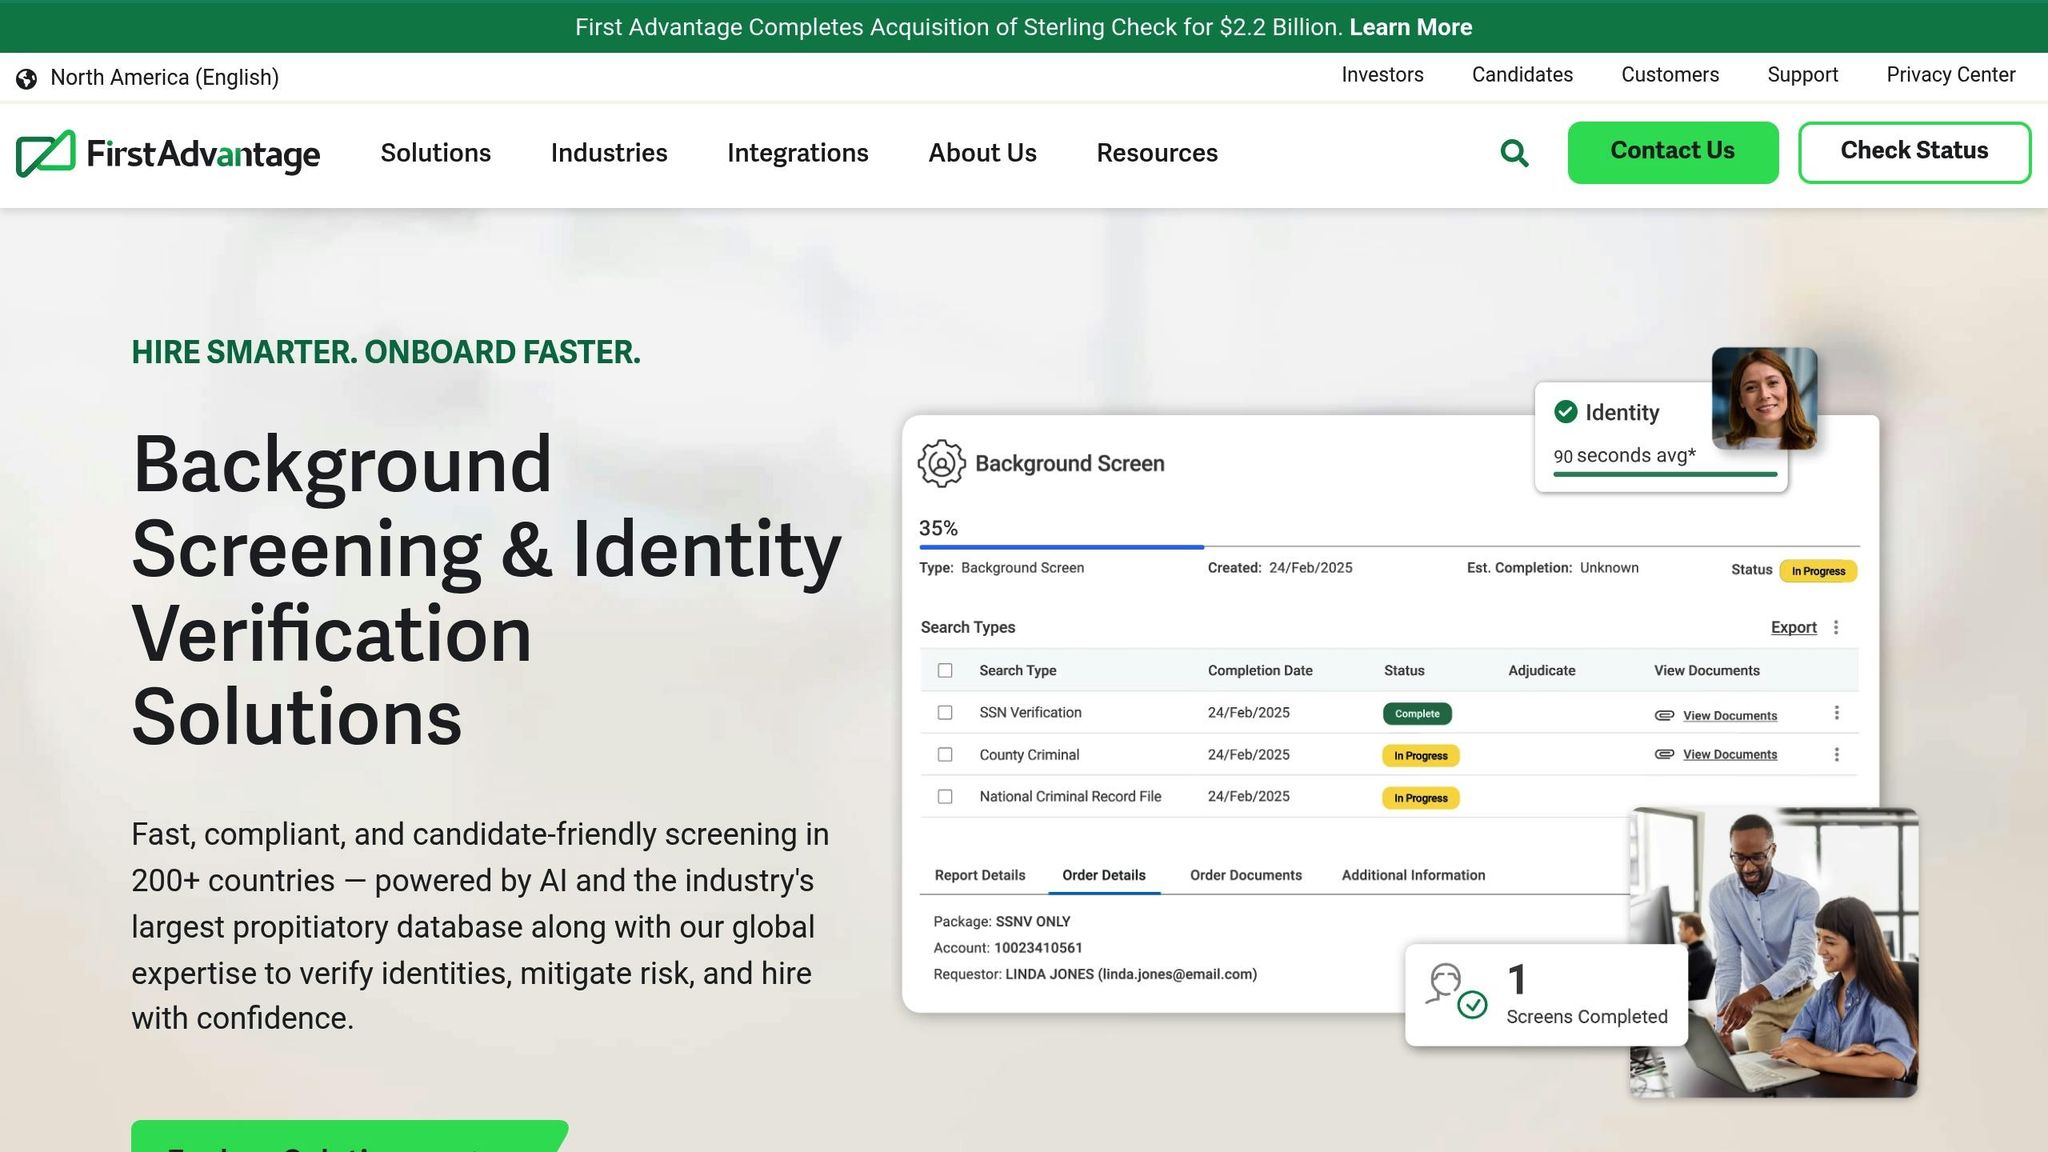Screen dimensions: 2048x1152
Task: Open kebab menu for County Criminal row
Action: tap(1837, 755)
